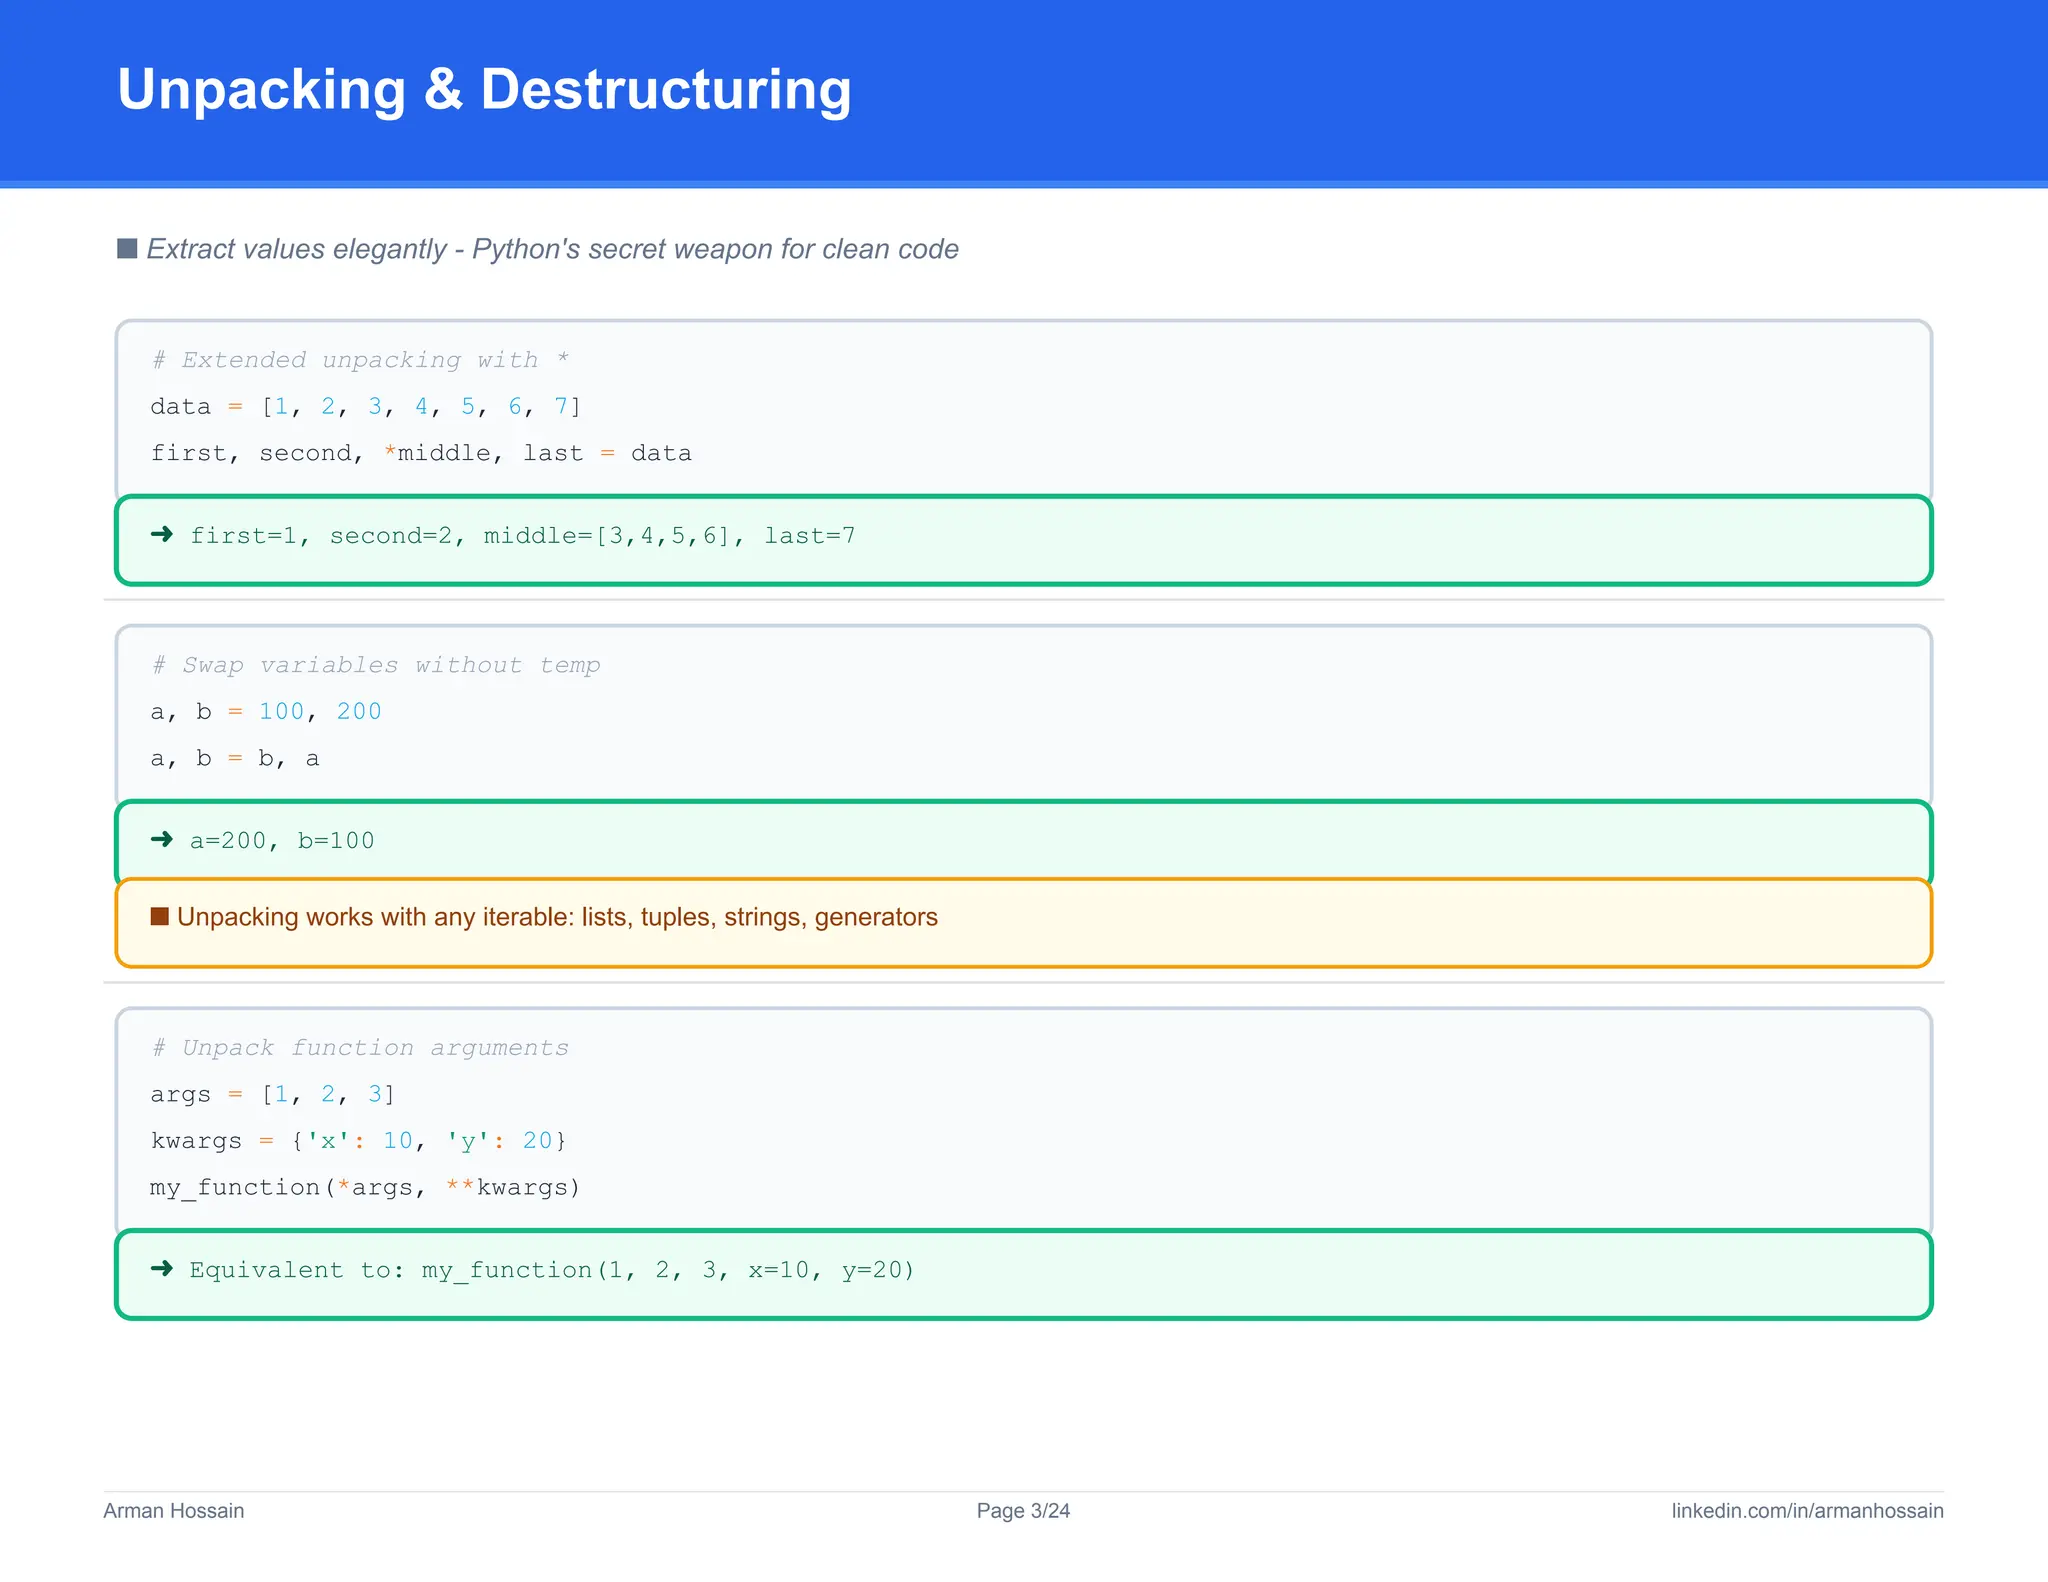Click the Unpacking & Destructuring title
This screenshot has width=2048, height=1582.
tap(484, 90)
